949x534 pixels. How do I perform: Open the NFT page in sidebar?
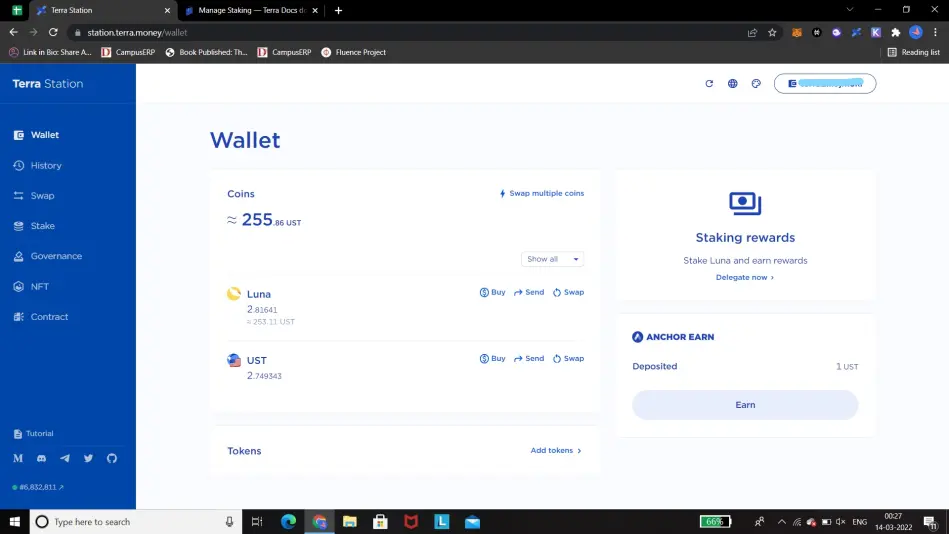coord(31,286)
